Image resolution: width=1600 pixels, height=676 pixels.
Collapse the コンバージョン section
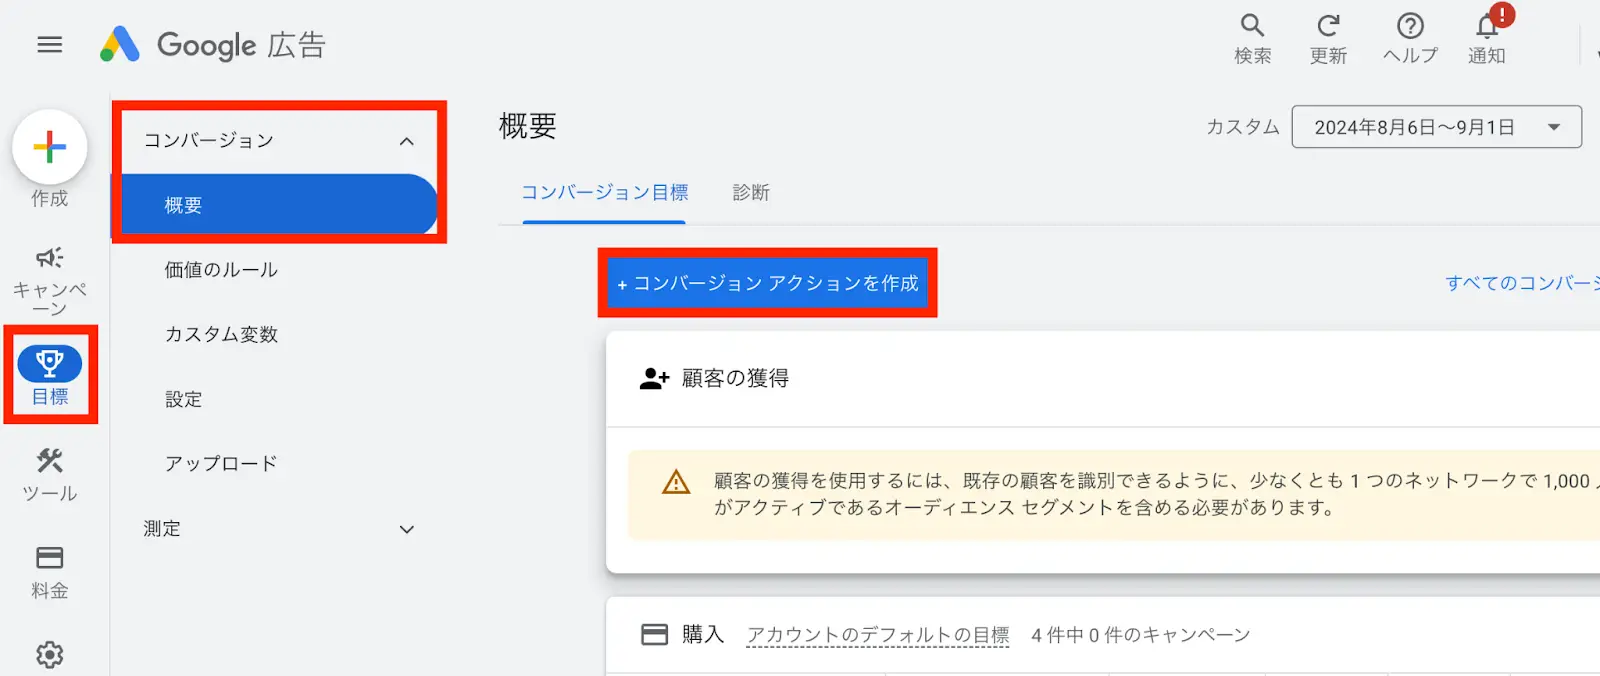click(x=406, y=141)
